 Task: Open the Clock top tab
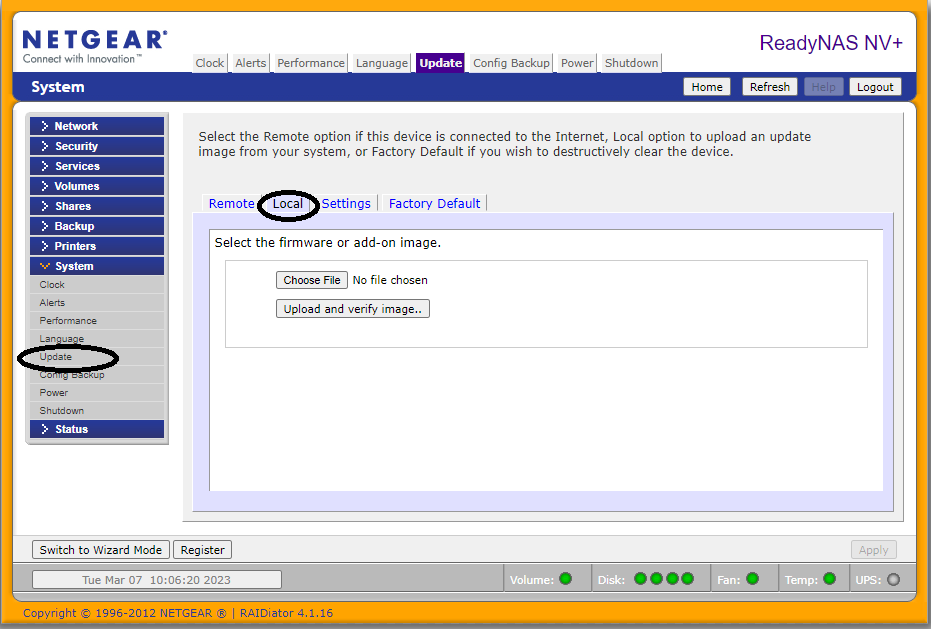(210, 63)
